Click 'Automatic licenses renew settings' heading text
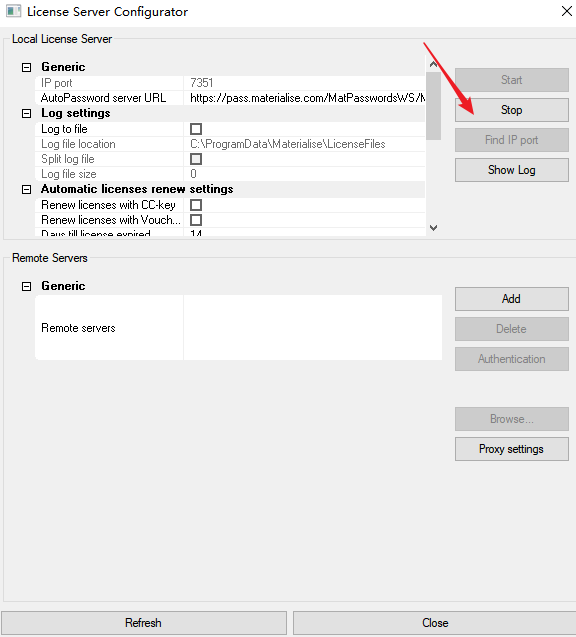The image size is (576, 637). 137,189
